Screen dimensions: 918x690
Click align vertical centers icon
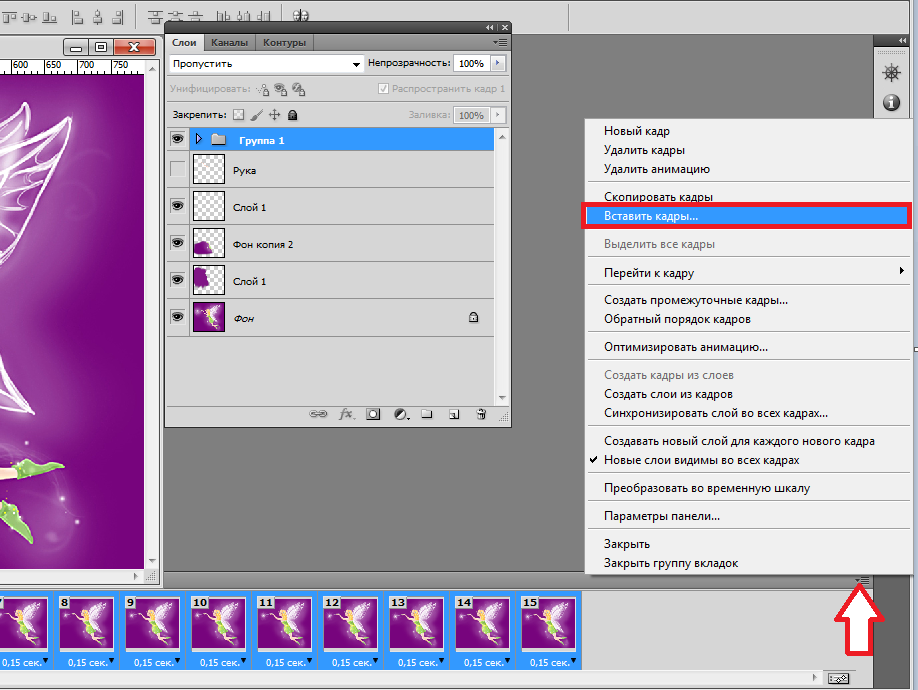[29, 17]
